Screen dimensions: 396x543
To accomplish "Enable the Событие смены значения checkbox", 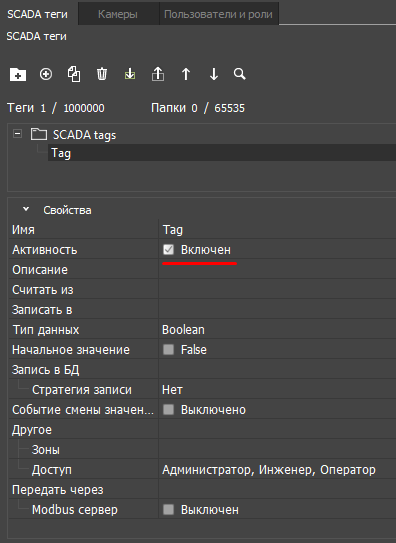I will click(168, 410).
